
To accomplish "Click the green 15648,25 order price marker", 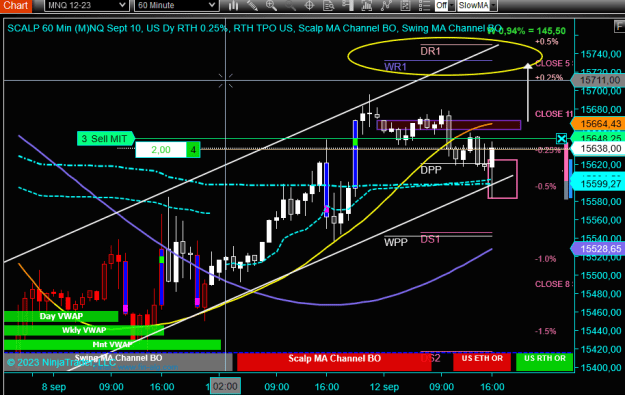I will (x=598, y=138).
